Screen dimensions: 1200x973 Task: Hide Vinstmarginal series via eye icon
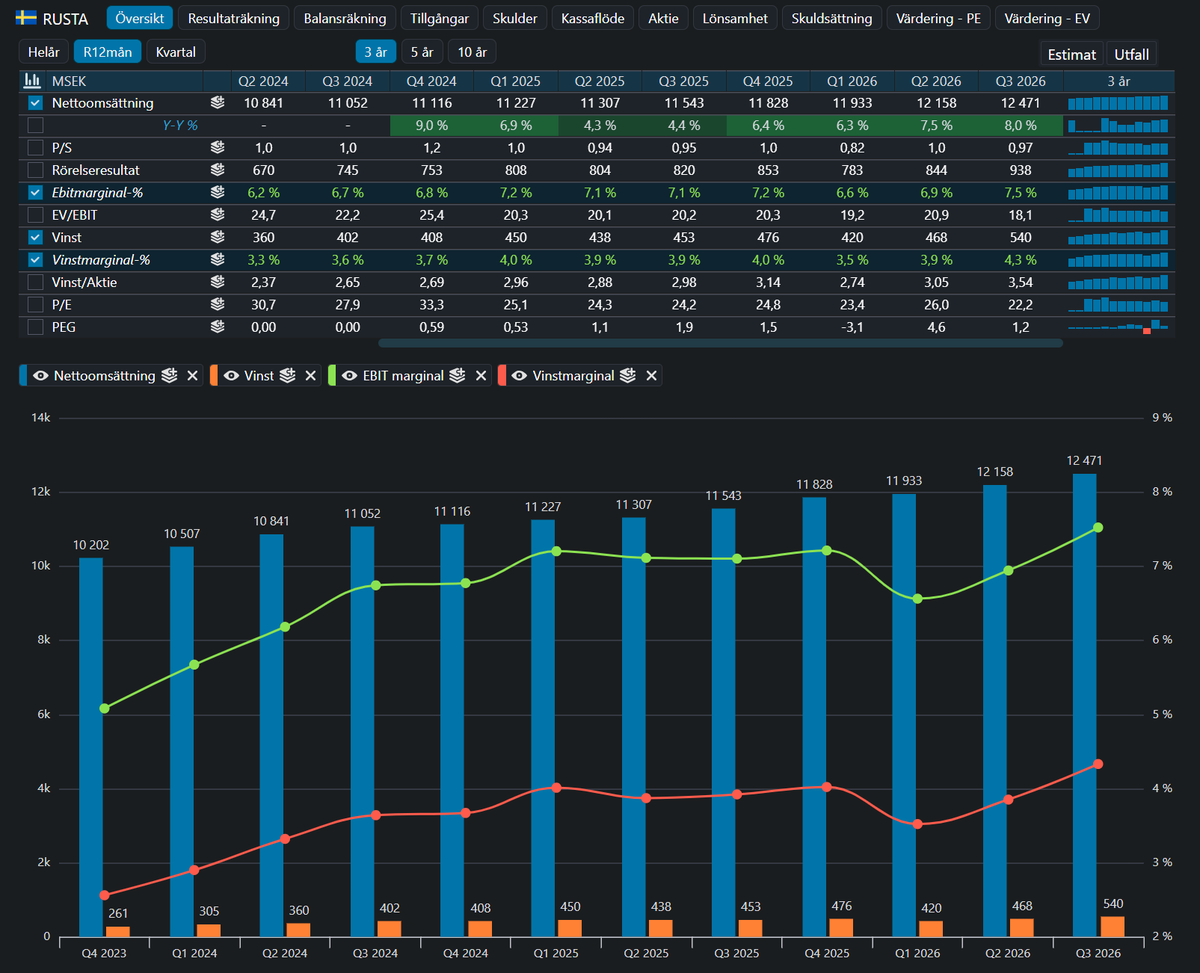[x=519, y=376]
